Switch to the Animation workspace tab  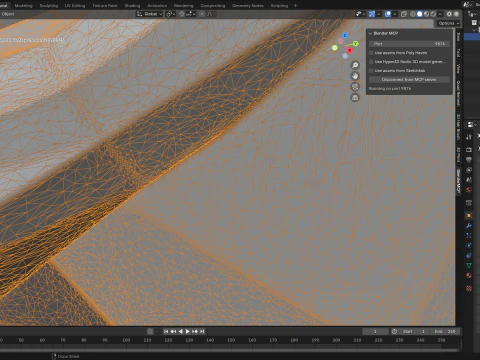pos(157,6)
